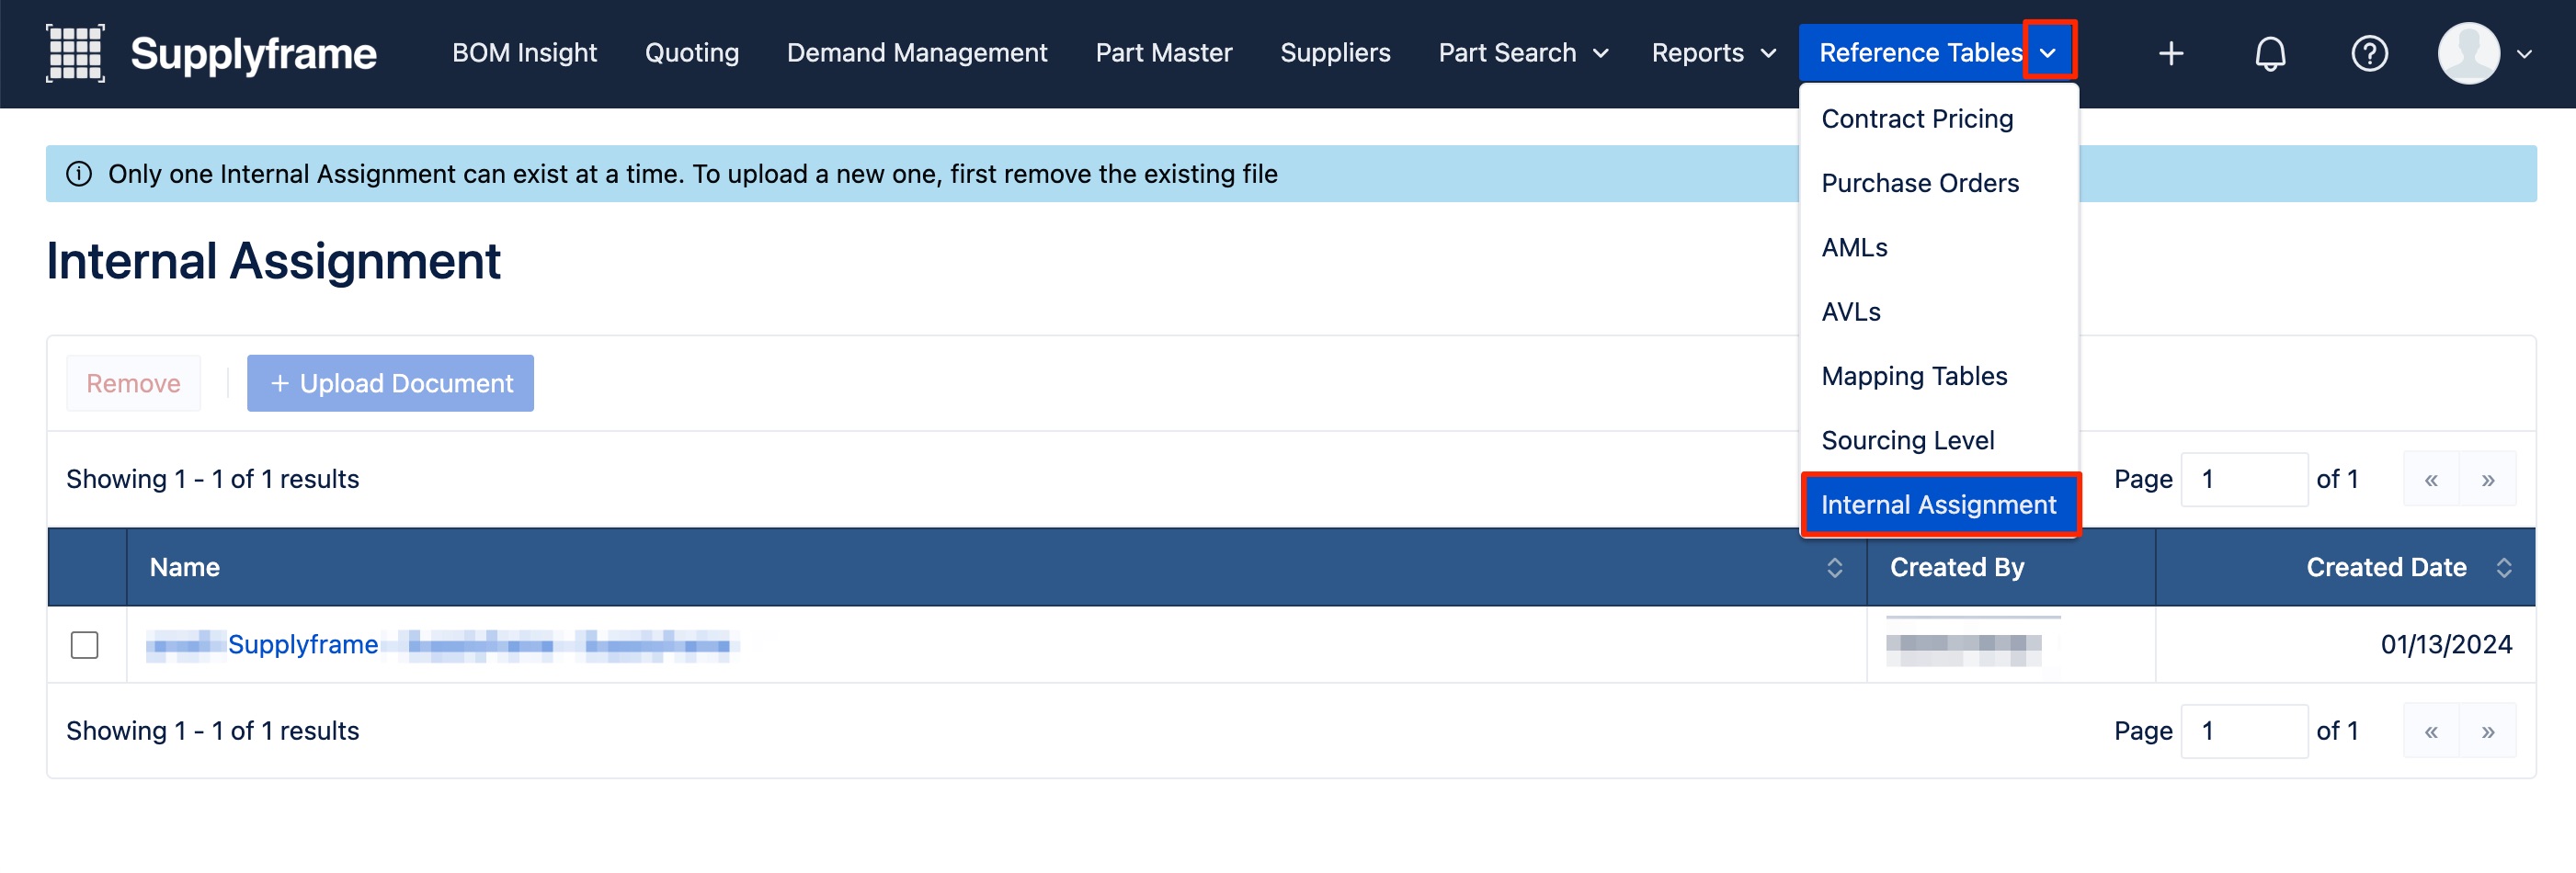Click the Remove button

pos(133,383)
